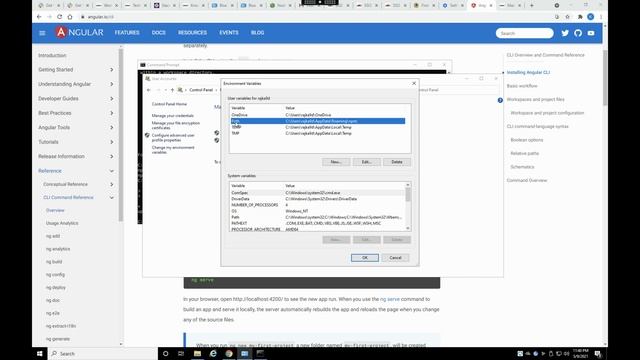This screenshot has width=640, height=360.
Task: Select PATHEXT system variable row
Action: click(317, 223)
